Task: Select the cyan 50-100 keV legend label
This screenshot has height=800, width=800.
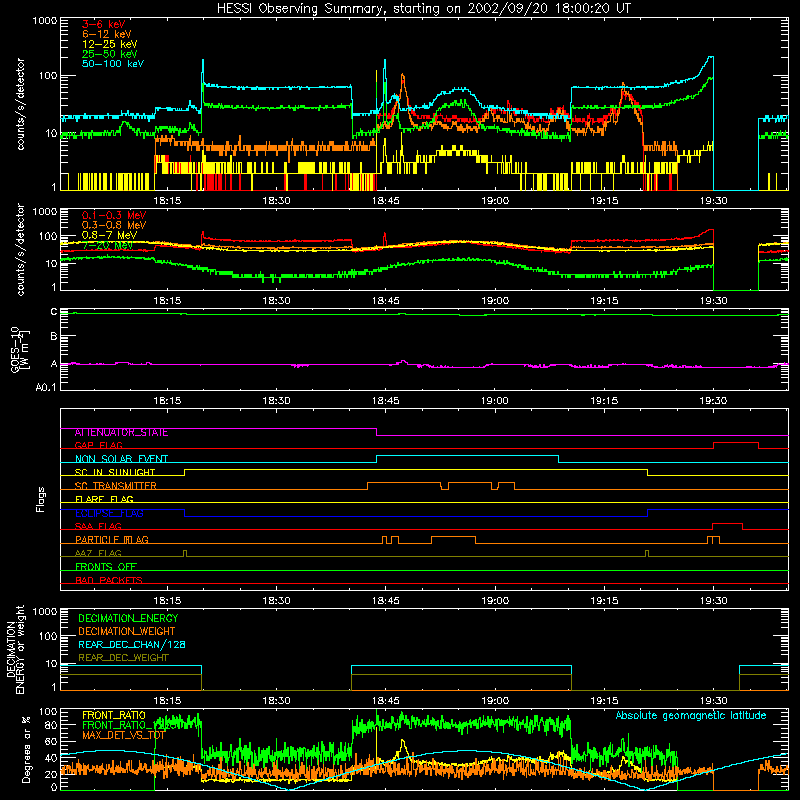Action: (x=113, y=64)
